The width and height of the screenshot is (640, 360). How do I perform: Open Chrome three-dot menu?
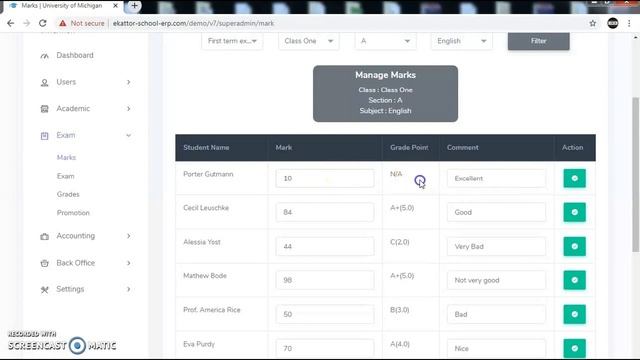(x=629, y=23)
